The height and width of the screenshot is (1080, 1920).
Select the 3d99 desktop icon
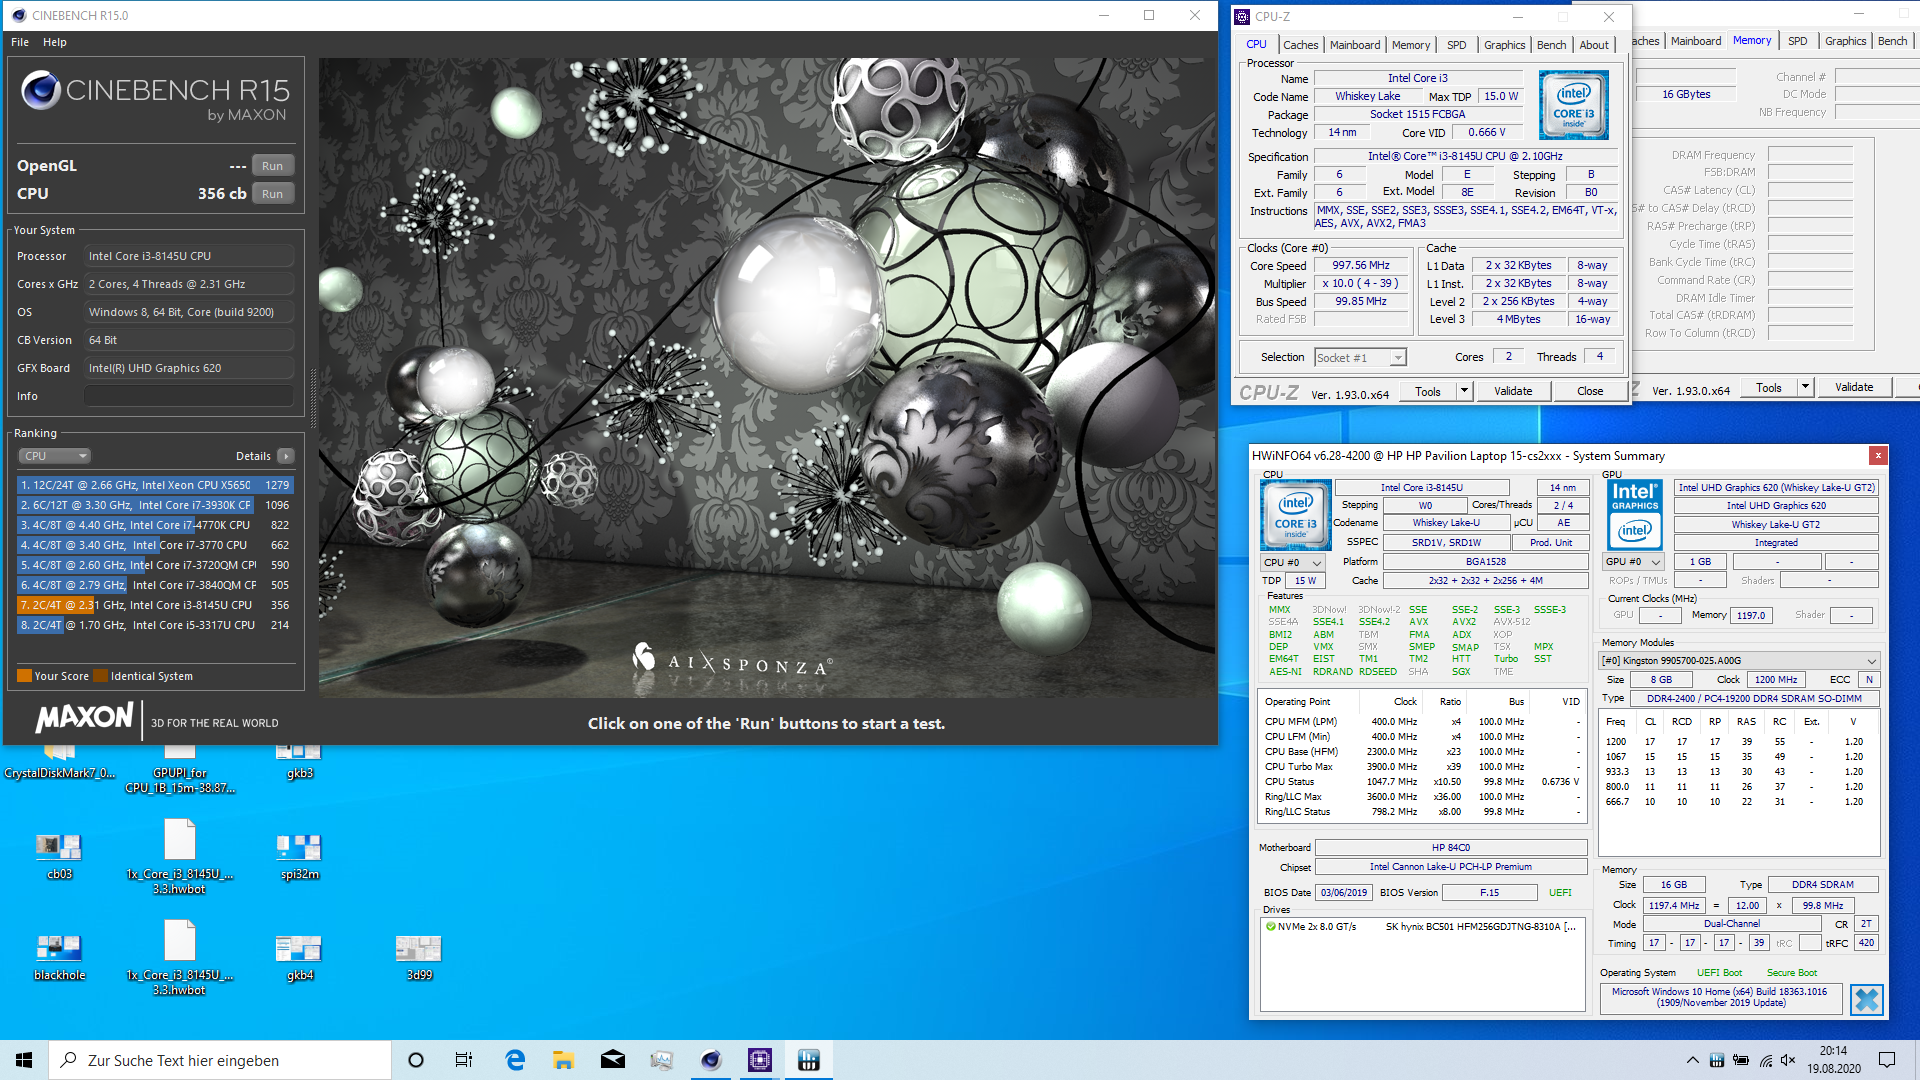419,956
